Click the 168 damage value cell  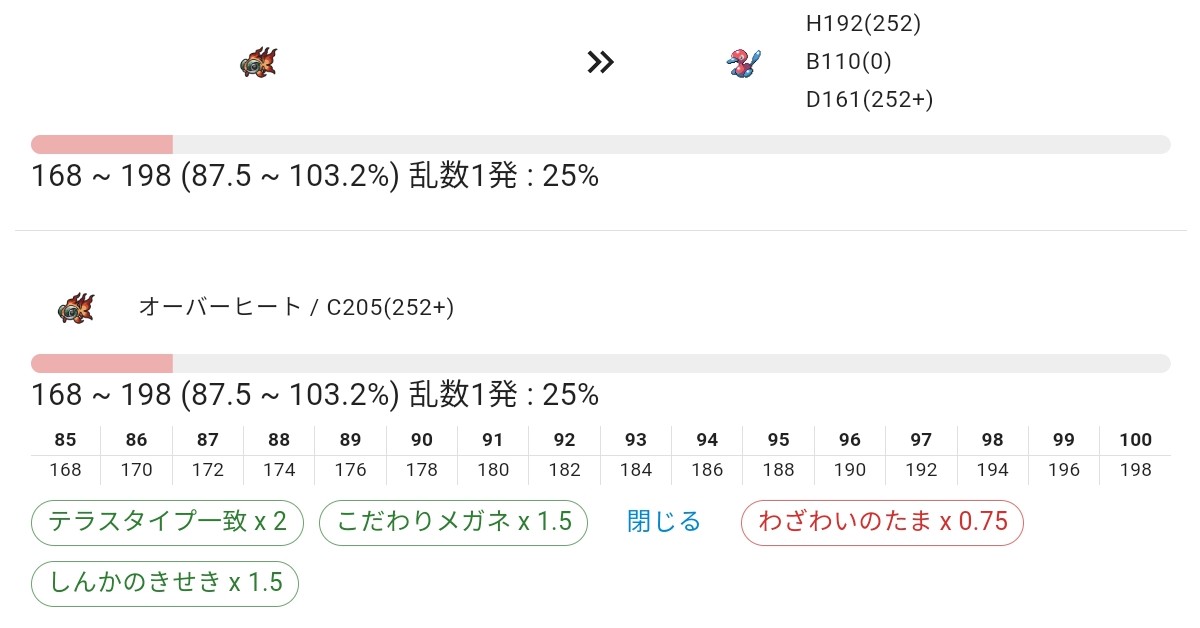pos(66,470)
